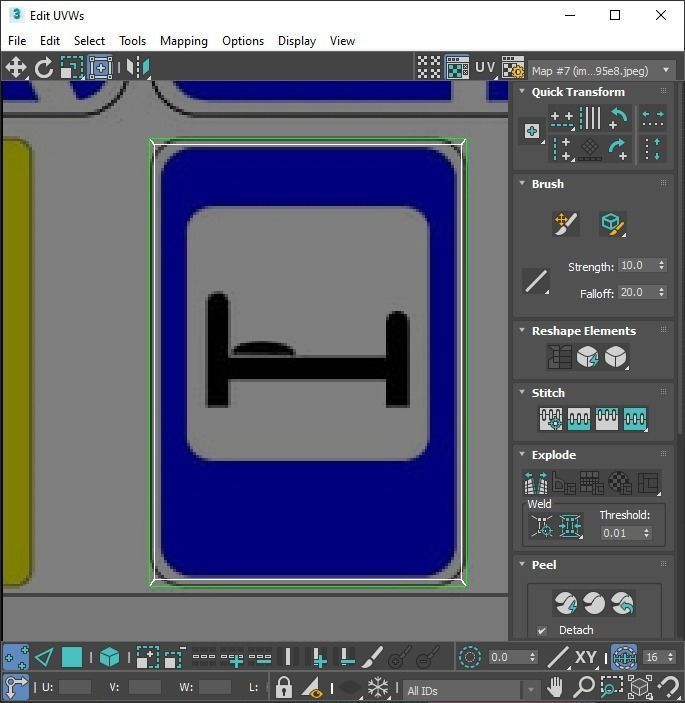Click Stitch To Average icon
The width and height of the screenshot is (685, 703).
pyautogui.click(x=579, y=419)
